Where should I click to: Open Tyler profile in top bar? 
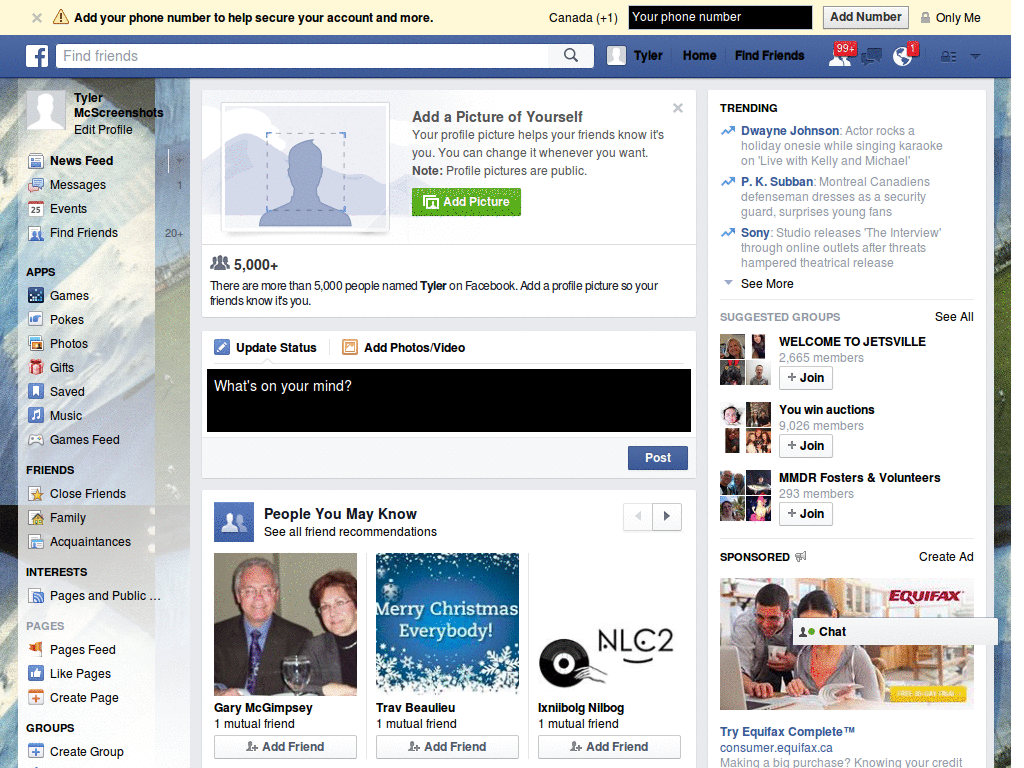click(x=635, y=56)
